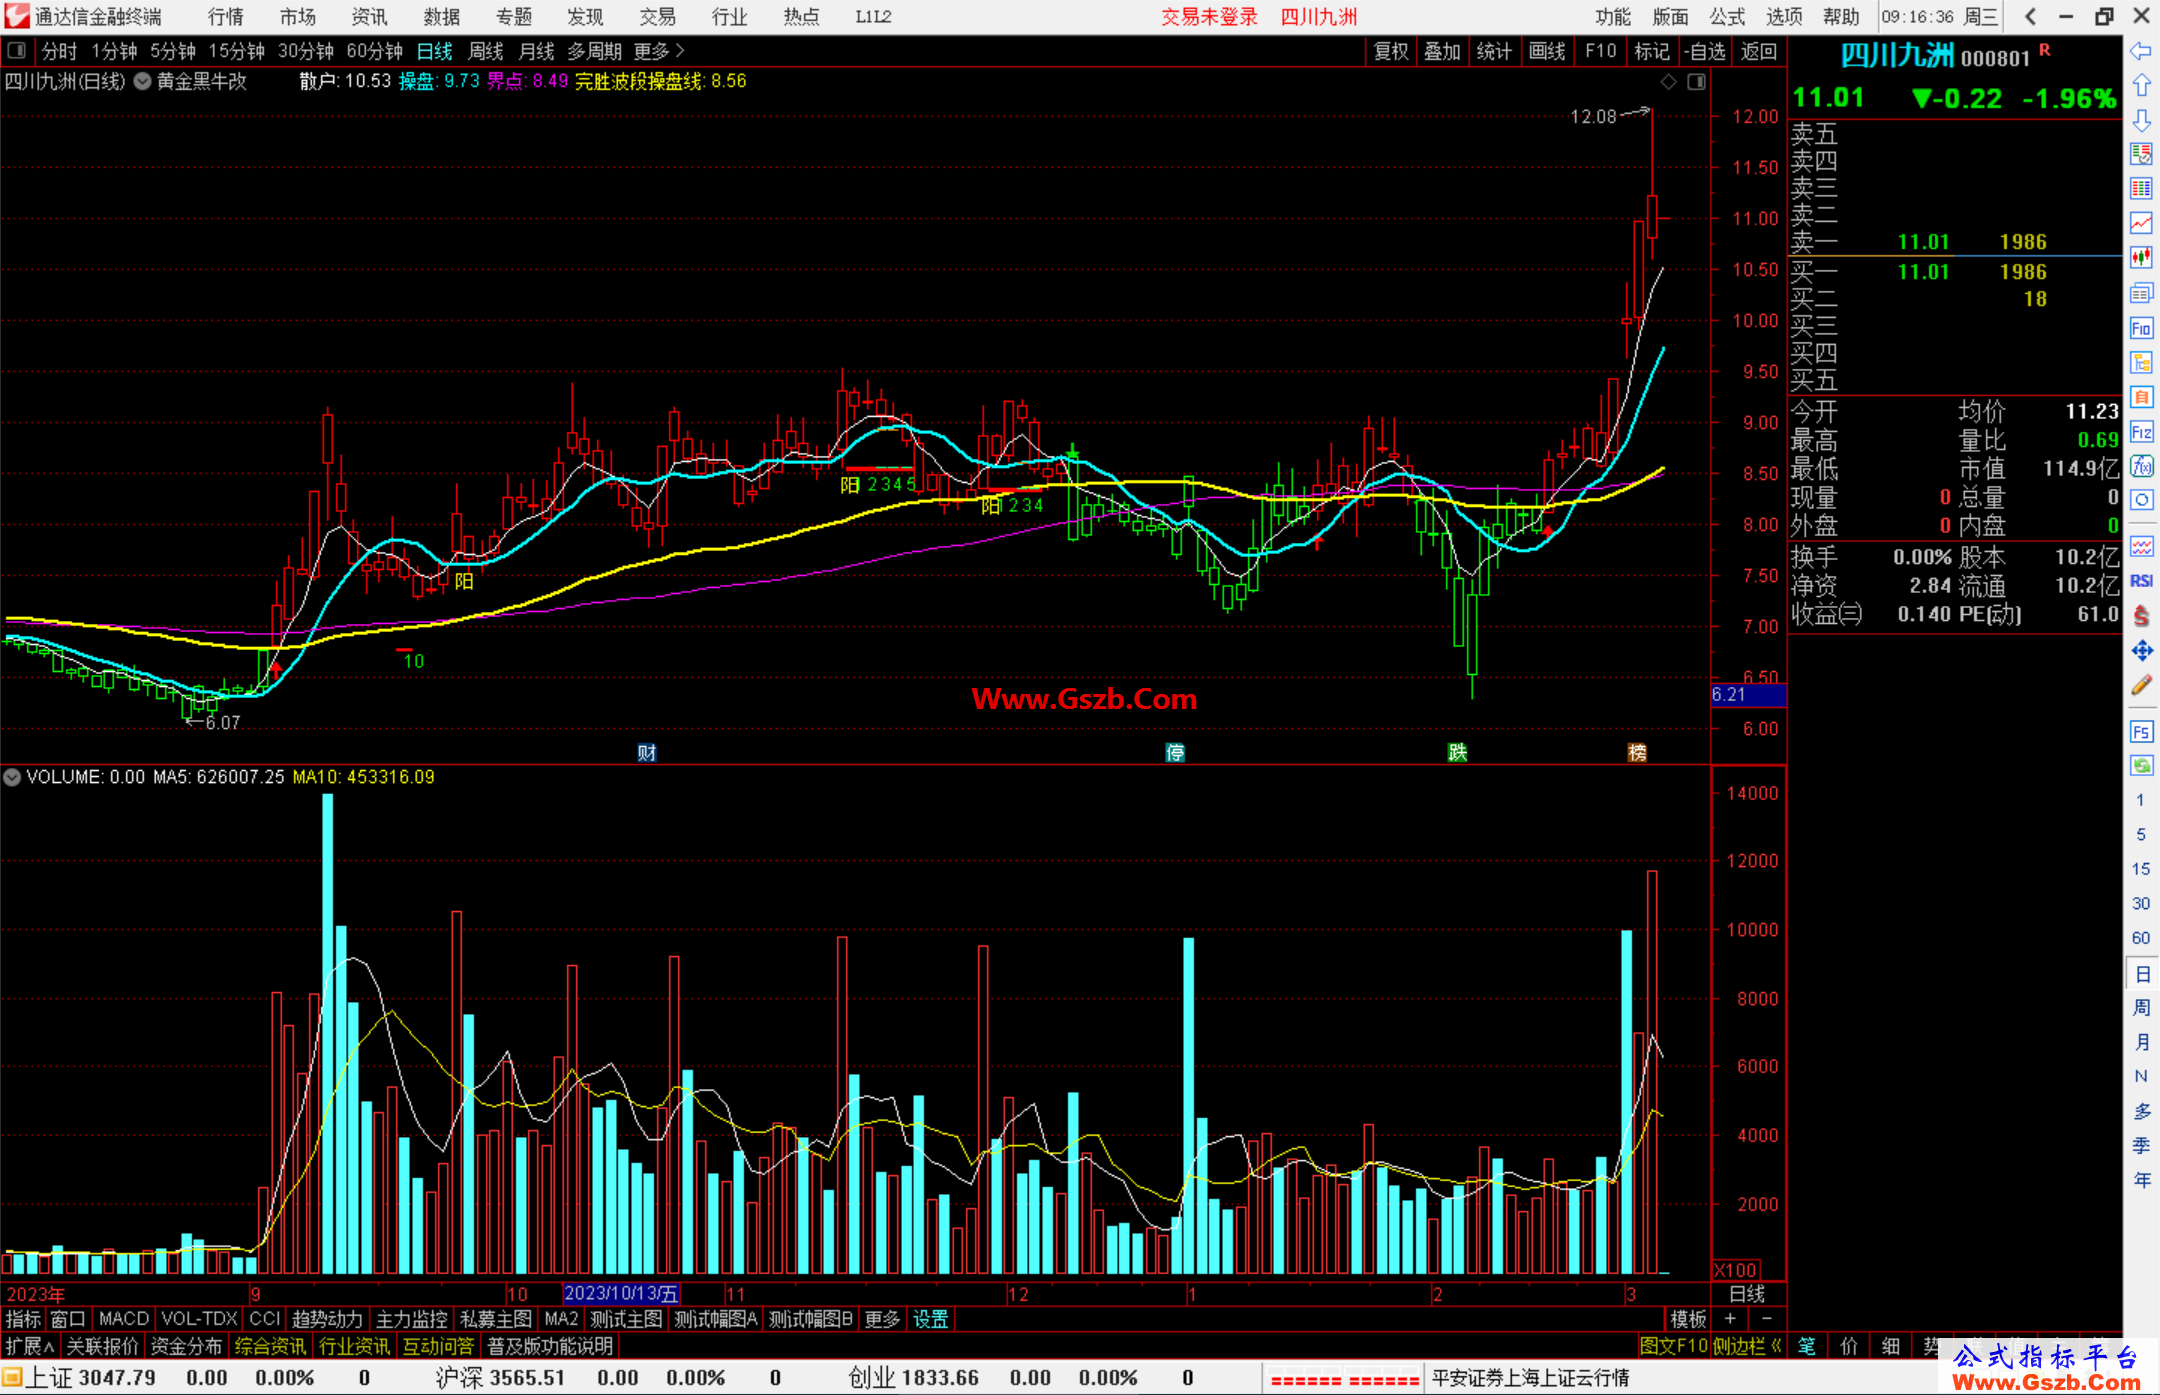Open the candlestick chart icon in sidebar
2160x1395 pixels.
coord(2141,258)
